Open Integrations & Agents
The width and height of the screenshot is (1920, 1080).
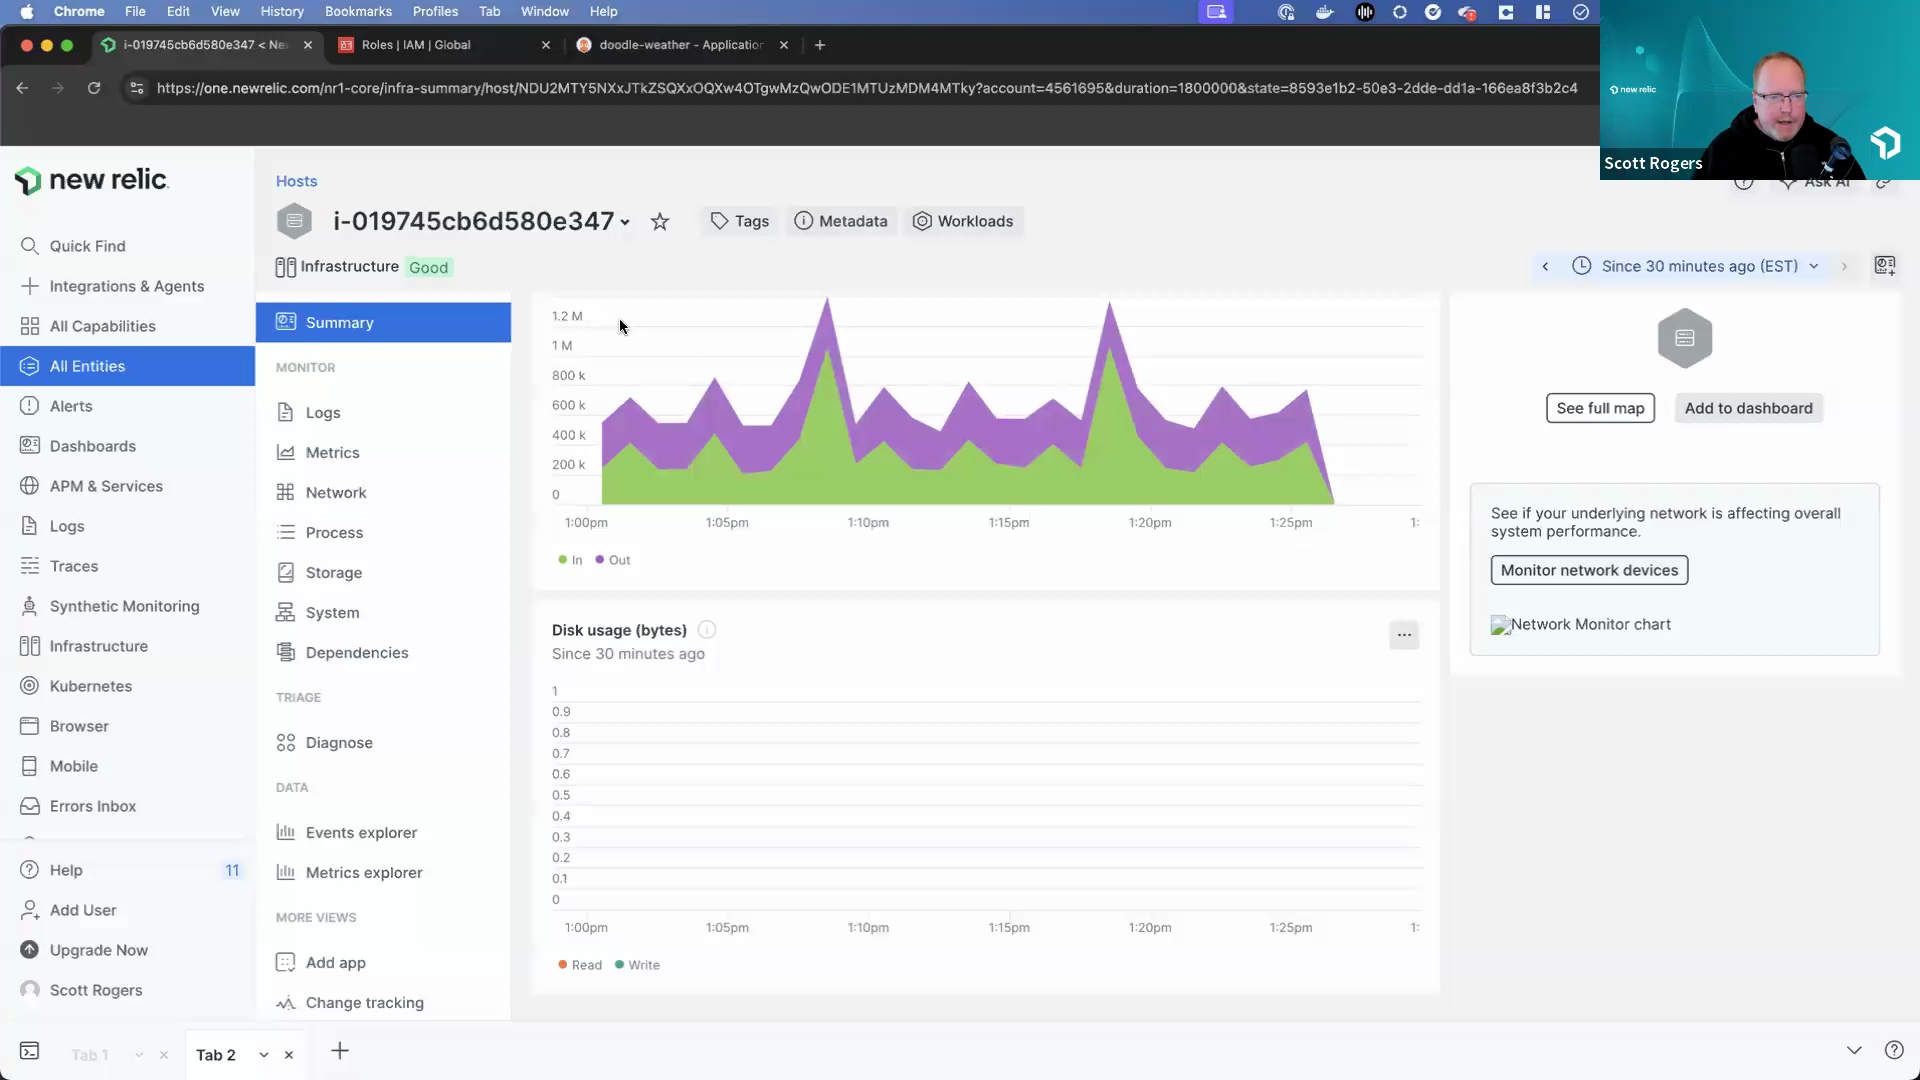pos(126,286)
